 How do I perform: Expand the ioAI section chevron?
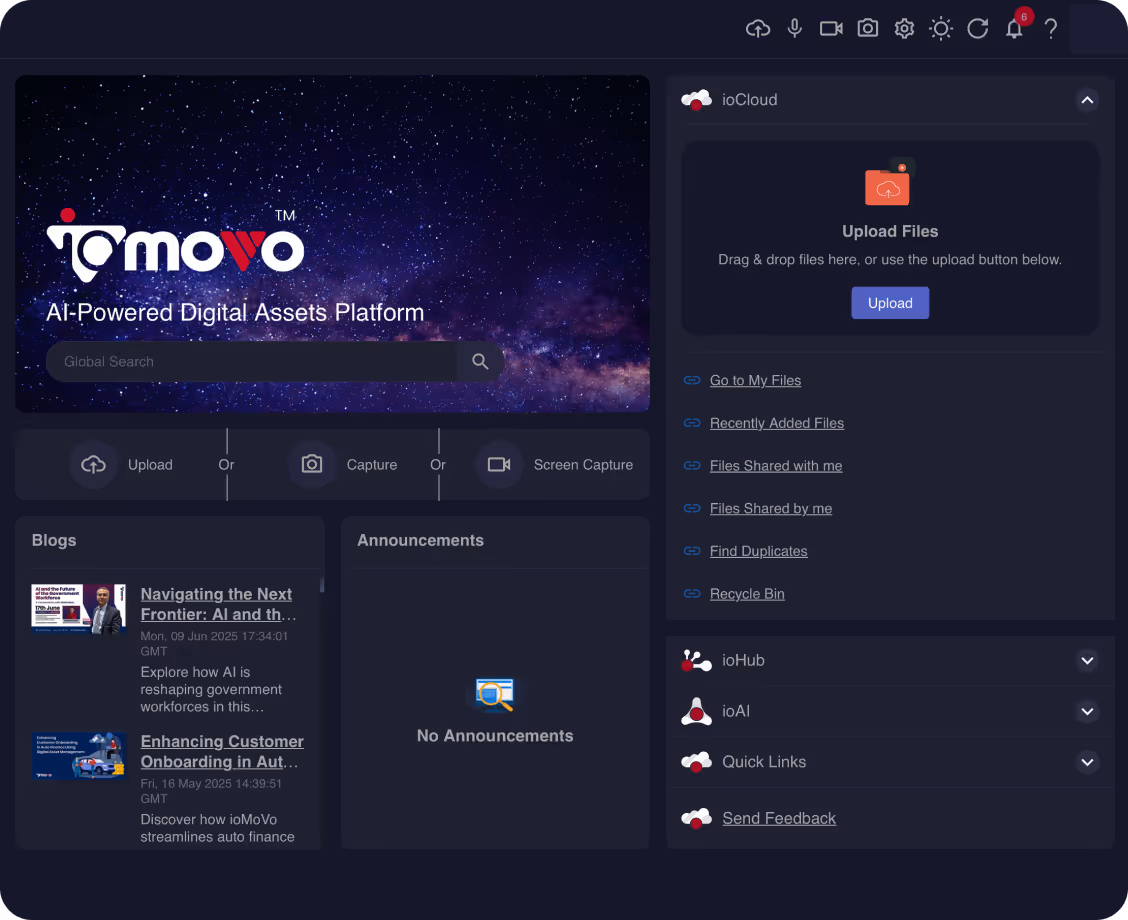tap(1087, 711)
